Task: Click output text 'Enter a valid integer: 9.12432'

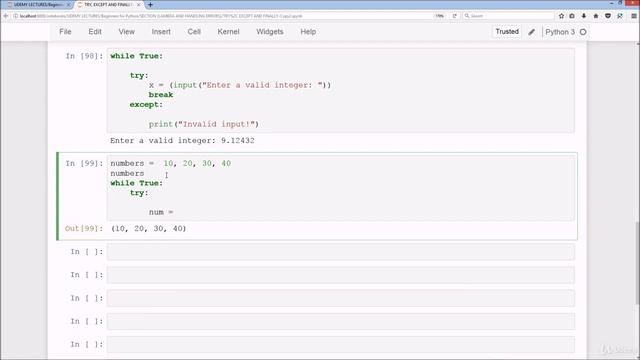Action: tap(182, 140)
